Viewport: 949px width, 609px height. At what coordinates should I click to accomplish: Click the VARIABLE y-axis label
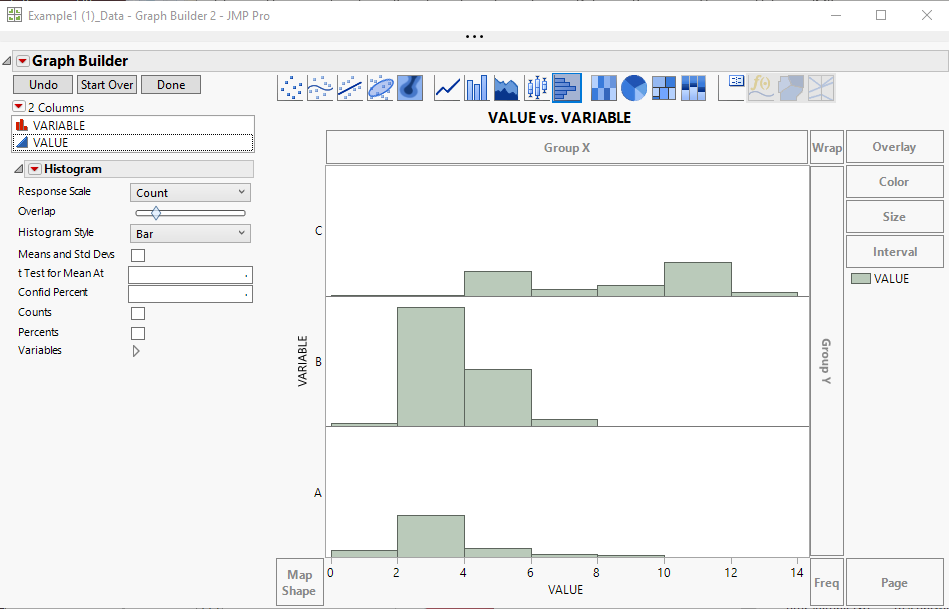(303, 361)
